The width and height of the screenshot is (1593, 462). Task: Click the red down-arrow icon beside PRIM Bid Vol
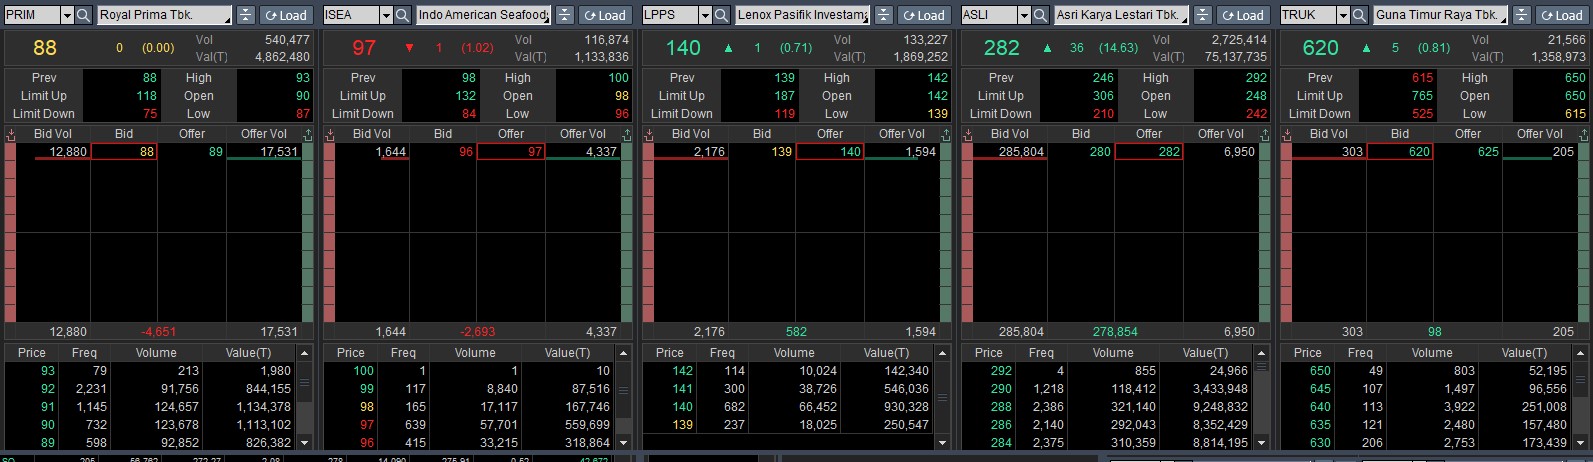click(11, 134)
